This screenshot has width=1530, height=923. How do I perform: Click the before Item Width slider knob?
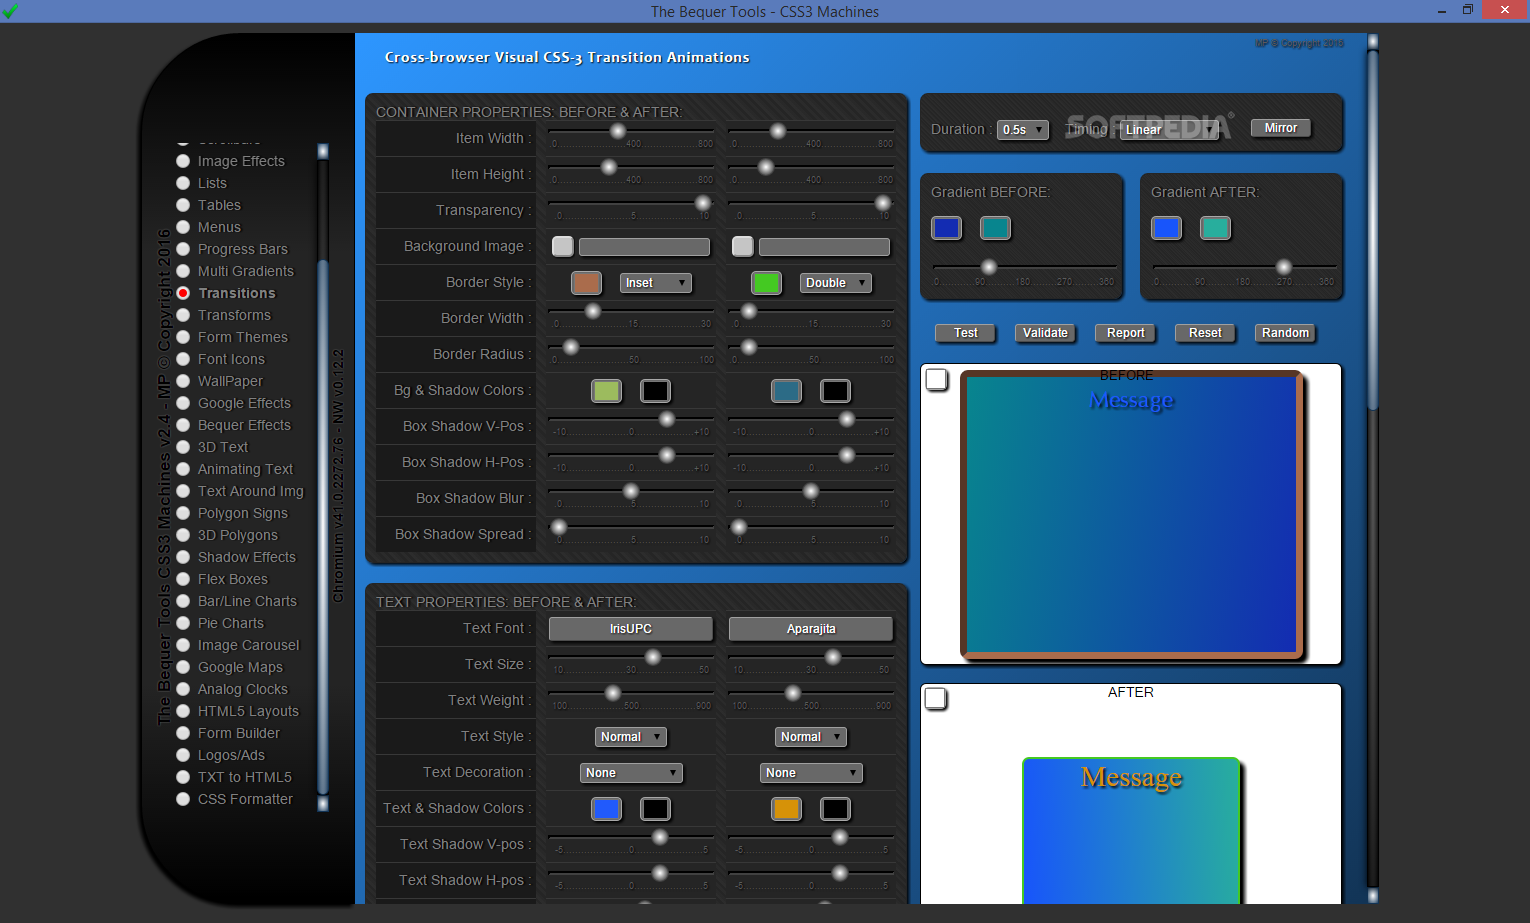(x=618, y=131)
